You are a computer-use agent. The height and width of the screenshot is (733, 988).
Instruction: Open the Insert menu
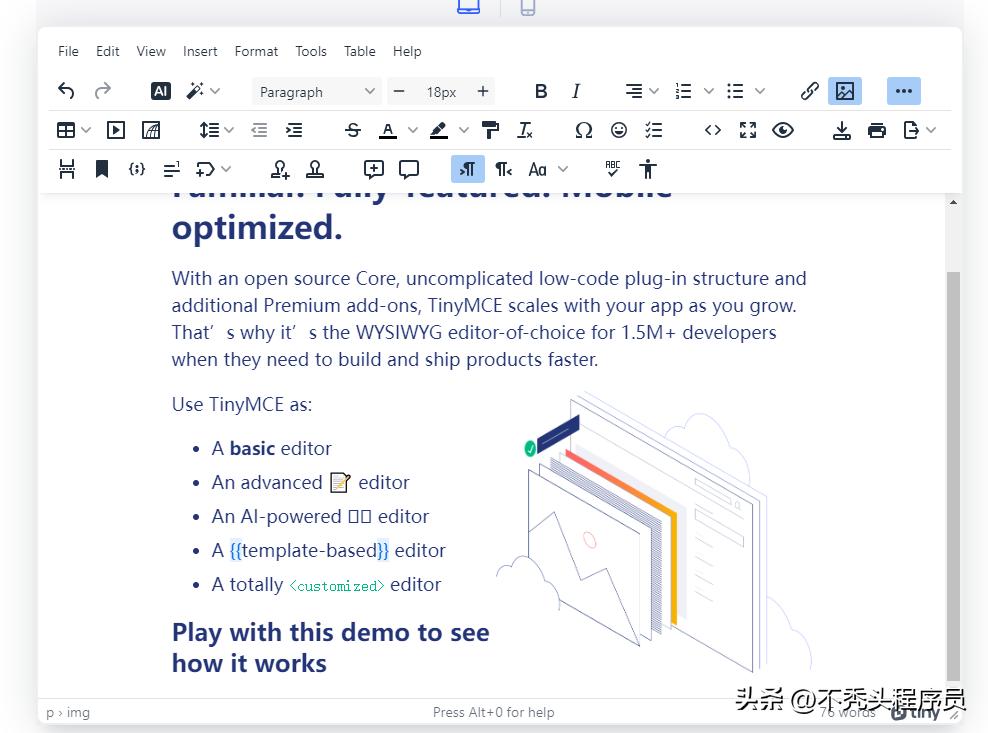200,51
